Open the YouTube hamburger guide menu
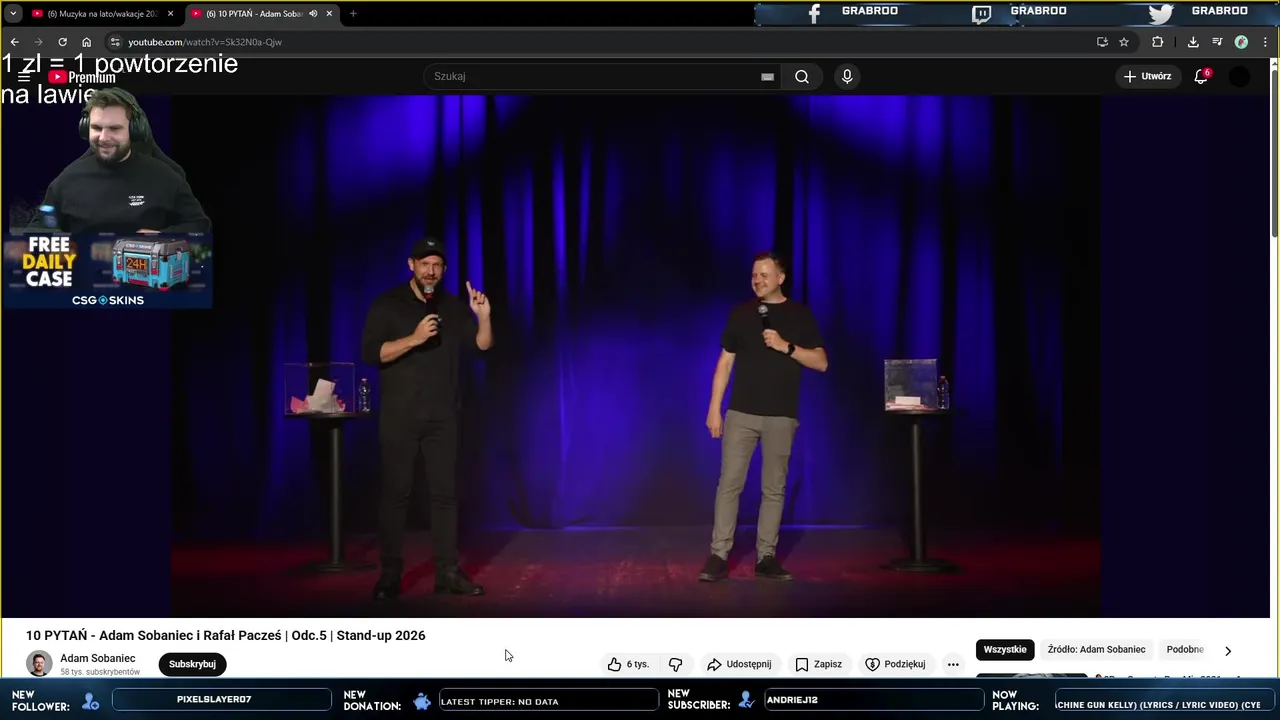Viewport: 1280px width, 720px height. (x=24, y=77)
